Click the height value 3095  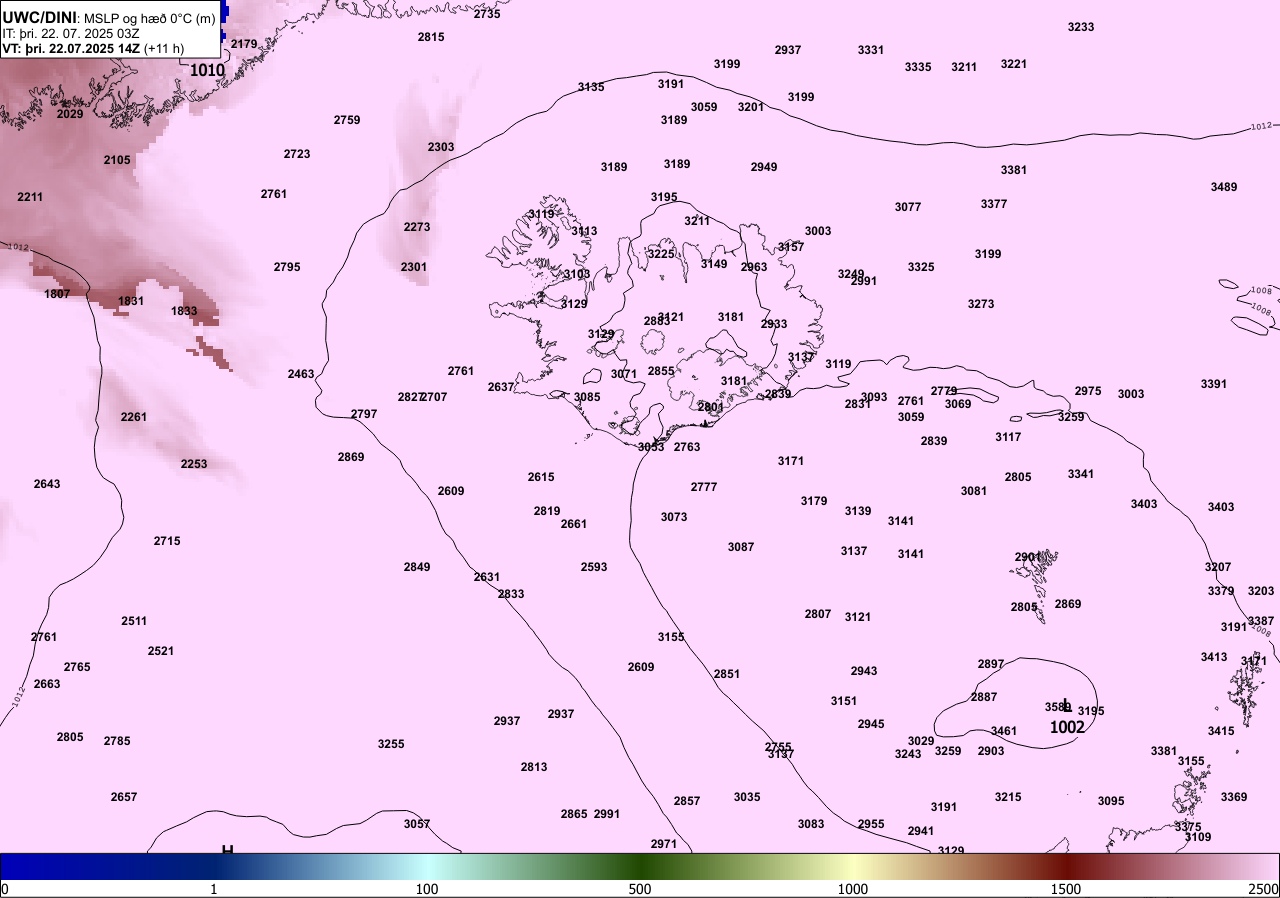pyautogui.click(x=1111, y=801)
